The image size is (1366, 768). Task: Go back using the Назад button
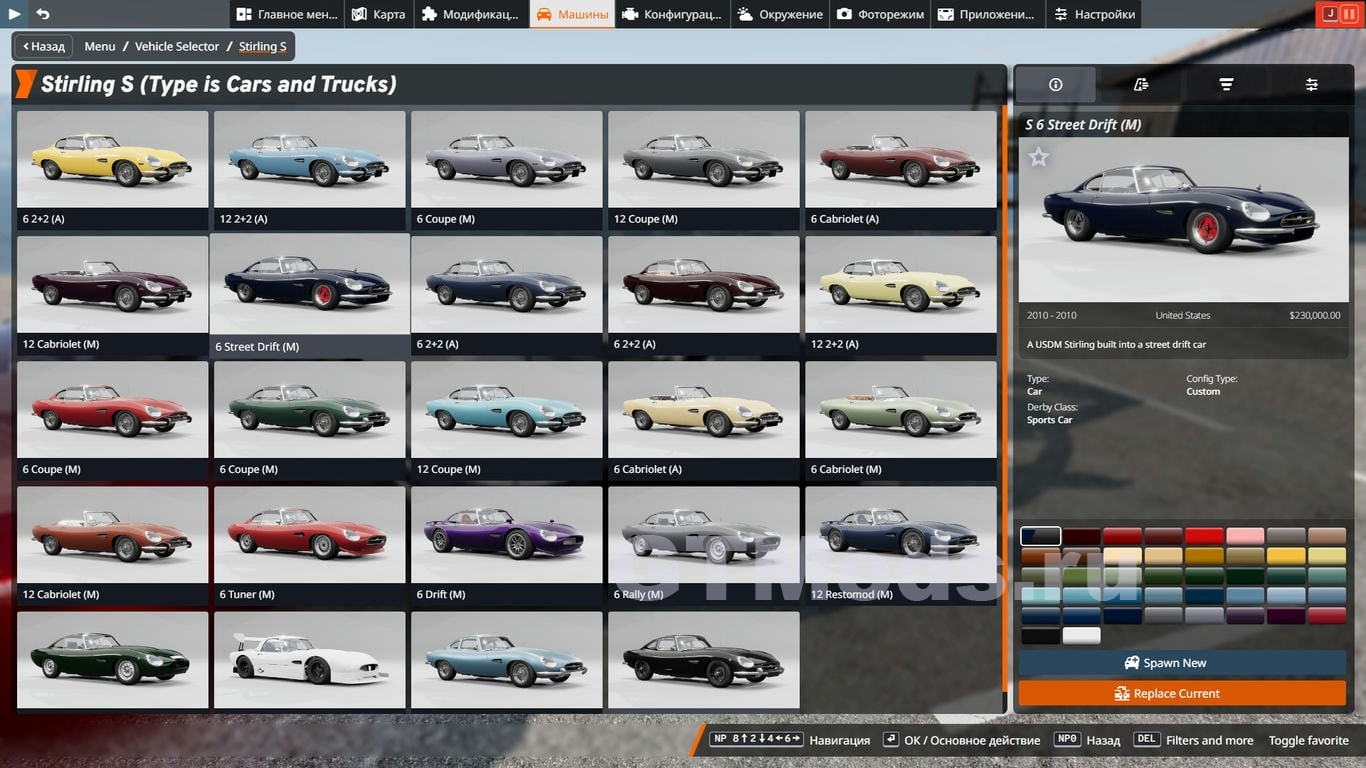pos(43,46)
